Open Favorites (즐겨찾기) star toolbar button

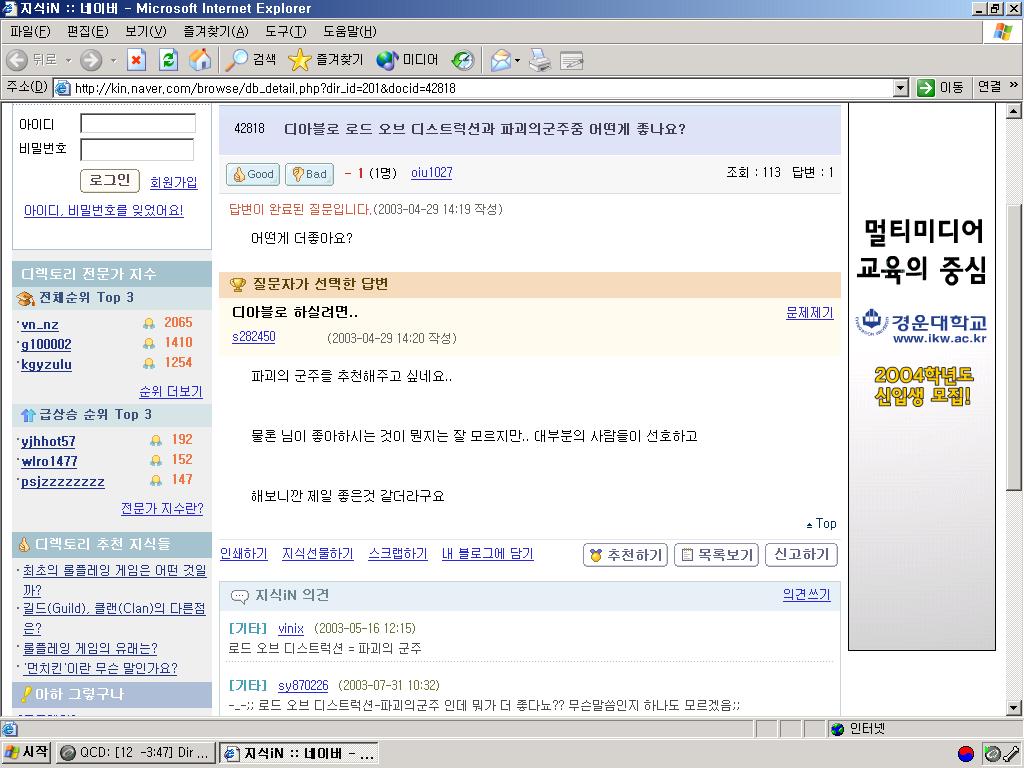click(x=325, y=60)
